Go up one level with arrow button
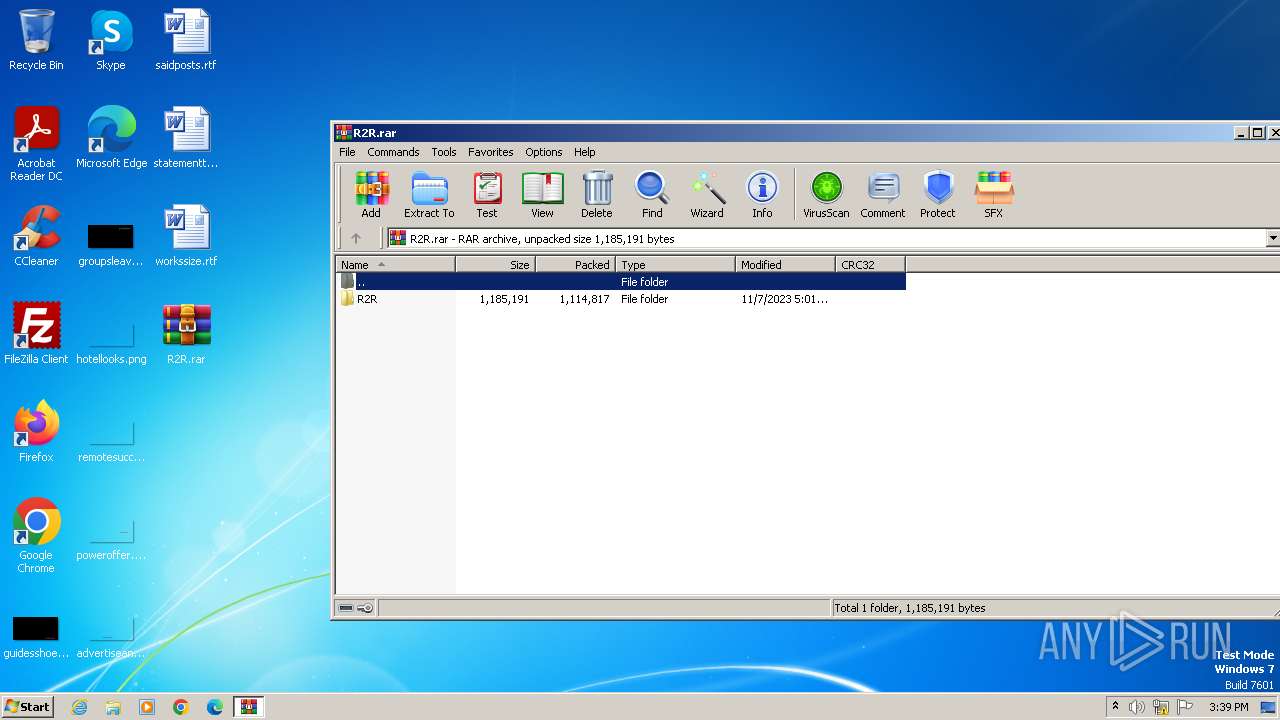Viewport: 1280px width, 720px height. click(355, 238)
